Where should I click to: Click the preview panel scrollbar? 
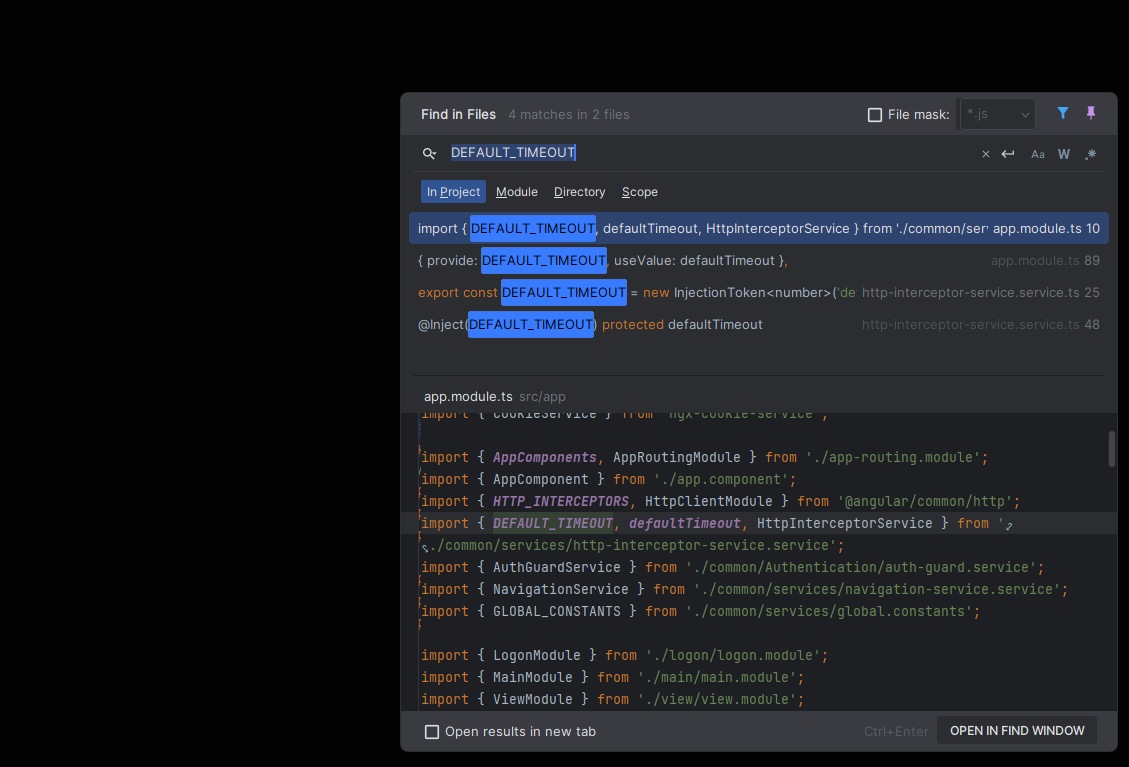click(x=1110, y=450)
